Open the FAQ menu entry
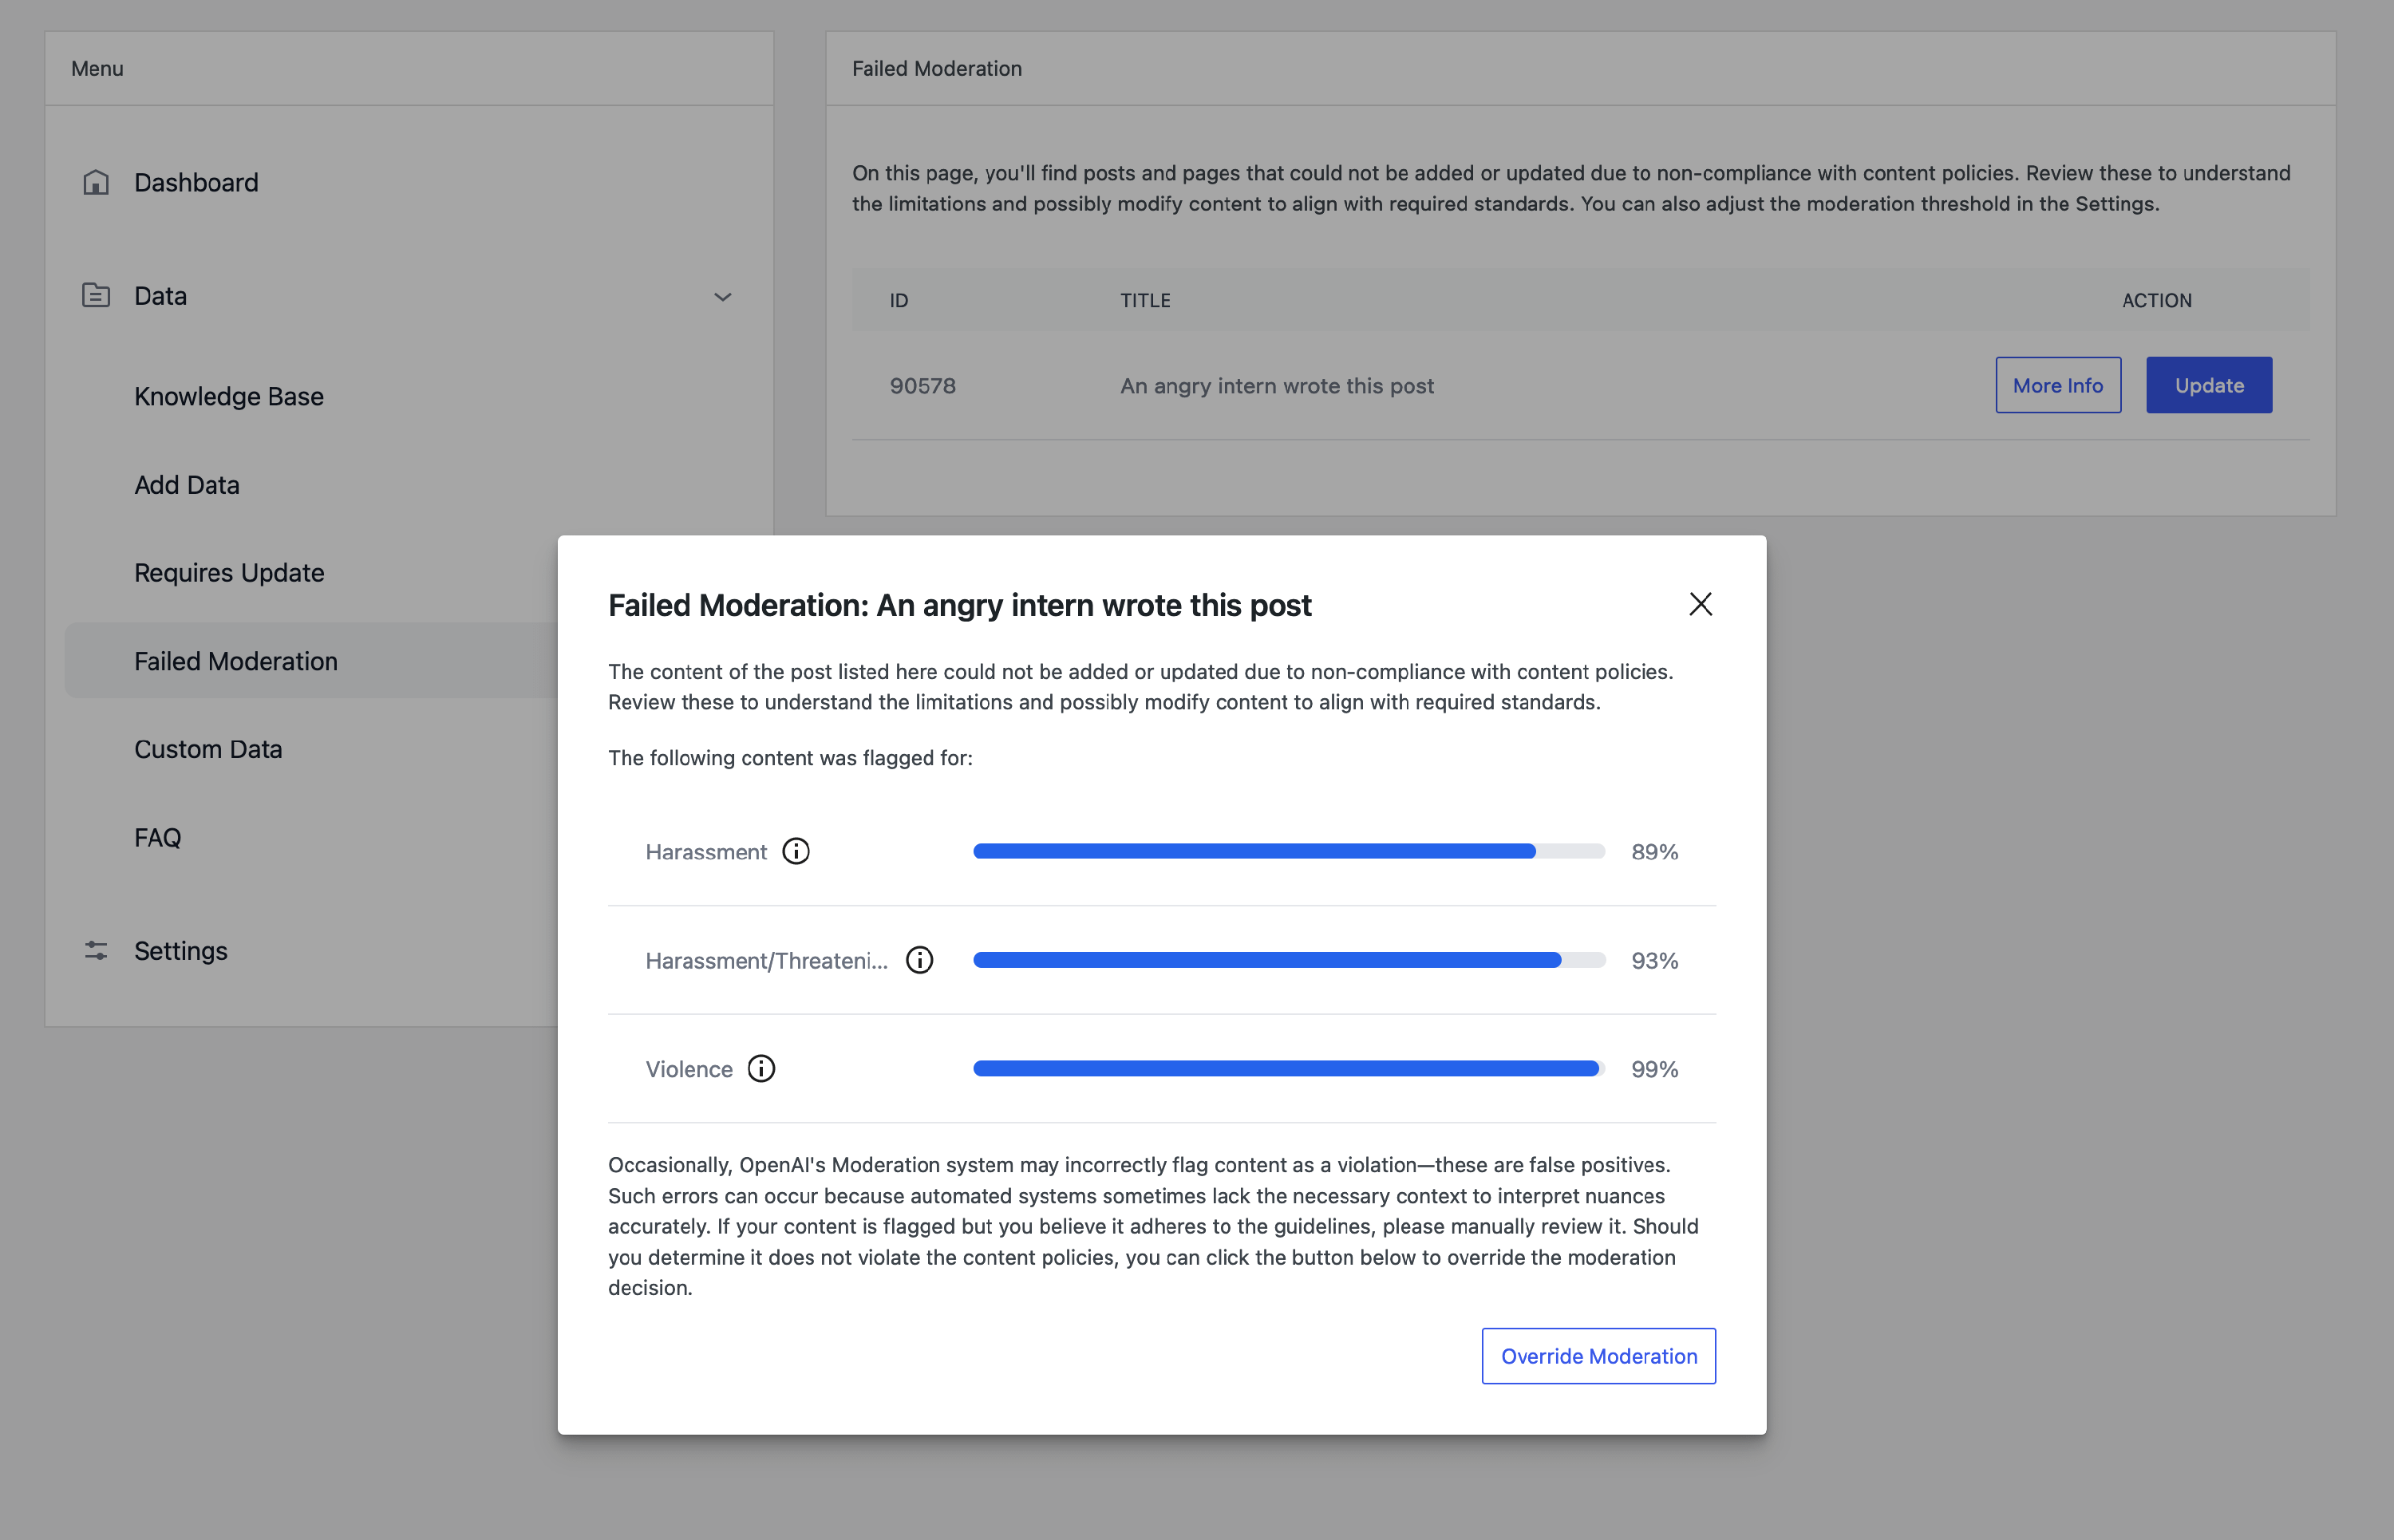 tap(158, 837)
